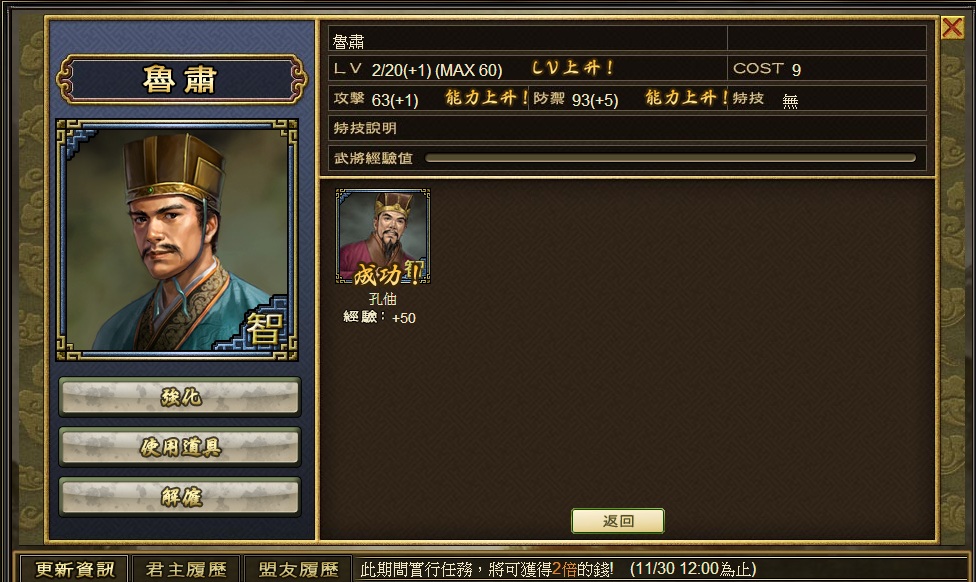The height and width of the screenshot is (582, 976).
Task: Open the 君主履歷 tab
Action: pos(185,569)
